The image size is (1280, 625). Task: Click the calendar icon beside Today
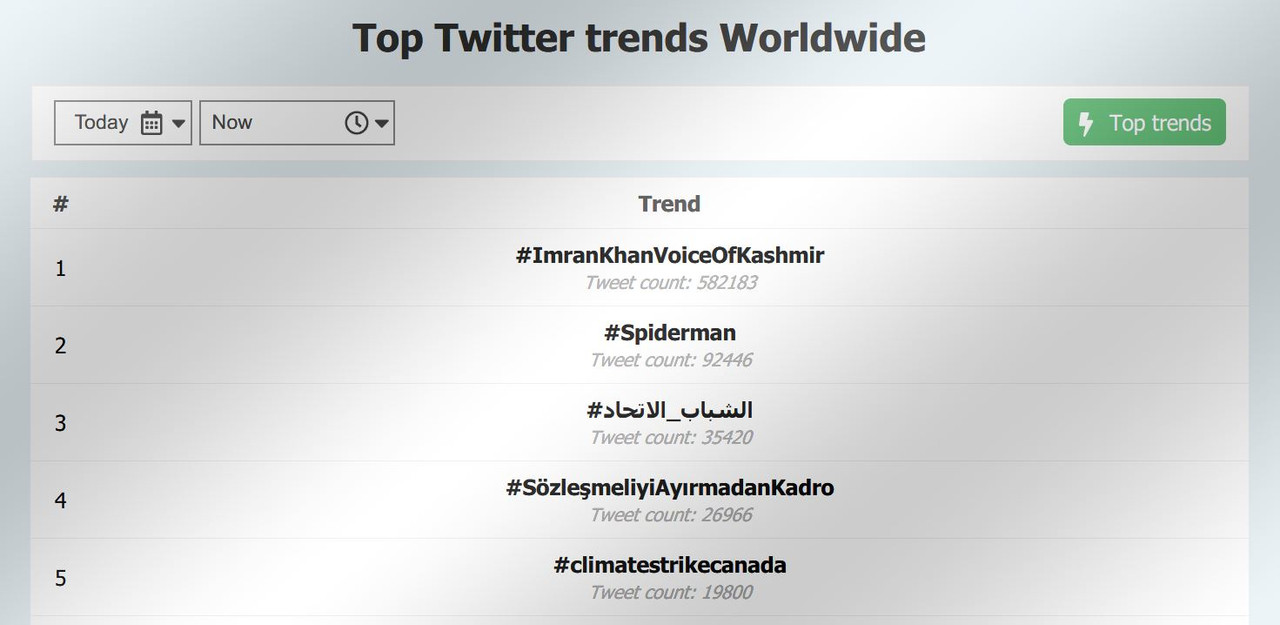pyautogui.click(x=151, y=123)
